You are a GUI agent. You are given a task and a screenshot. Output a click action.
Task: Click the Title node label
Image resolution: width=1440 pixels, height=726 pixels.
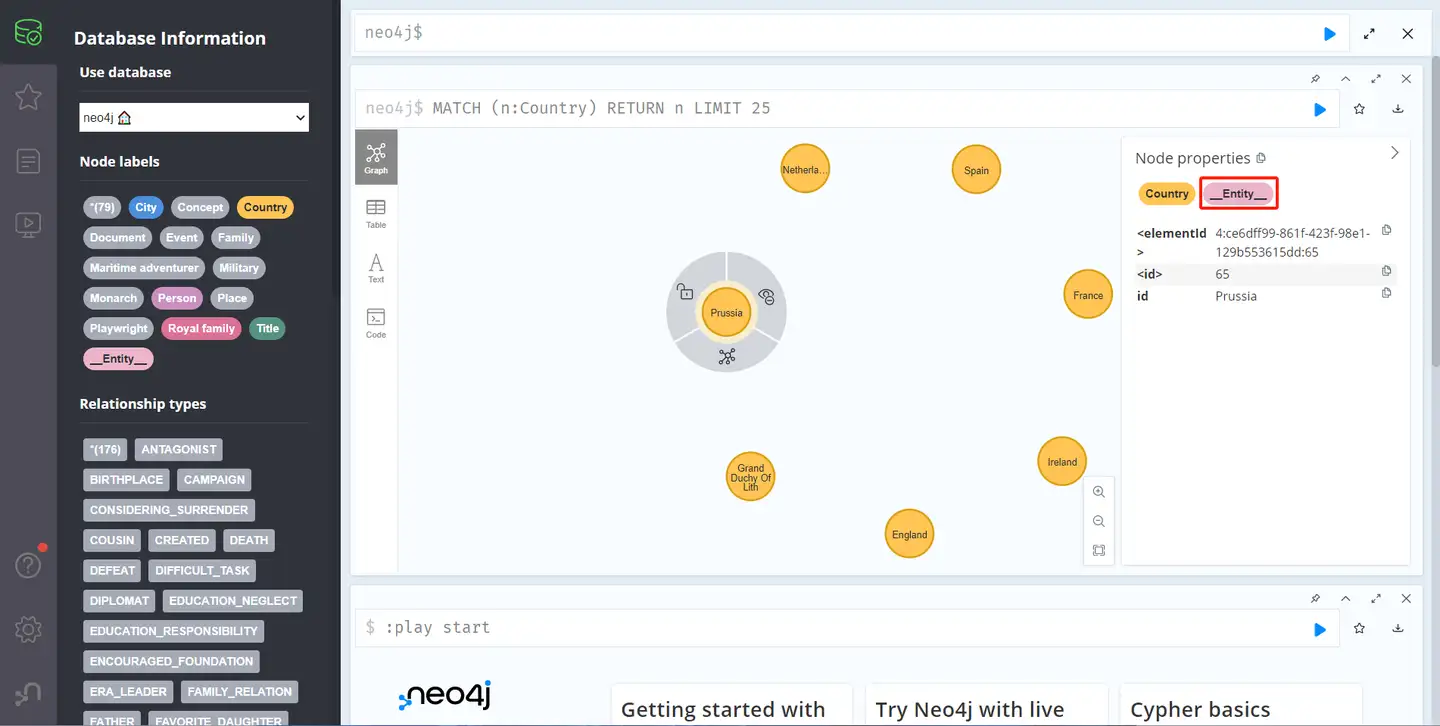[x=267, y=328]
